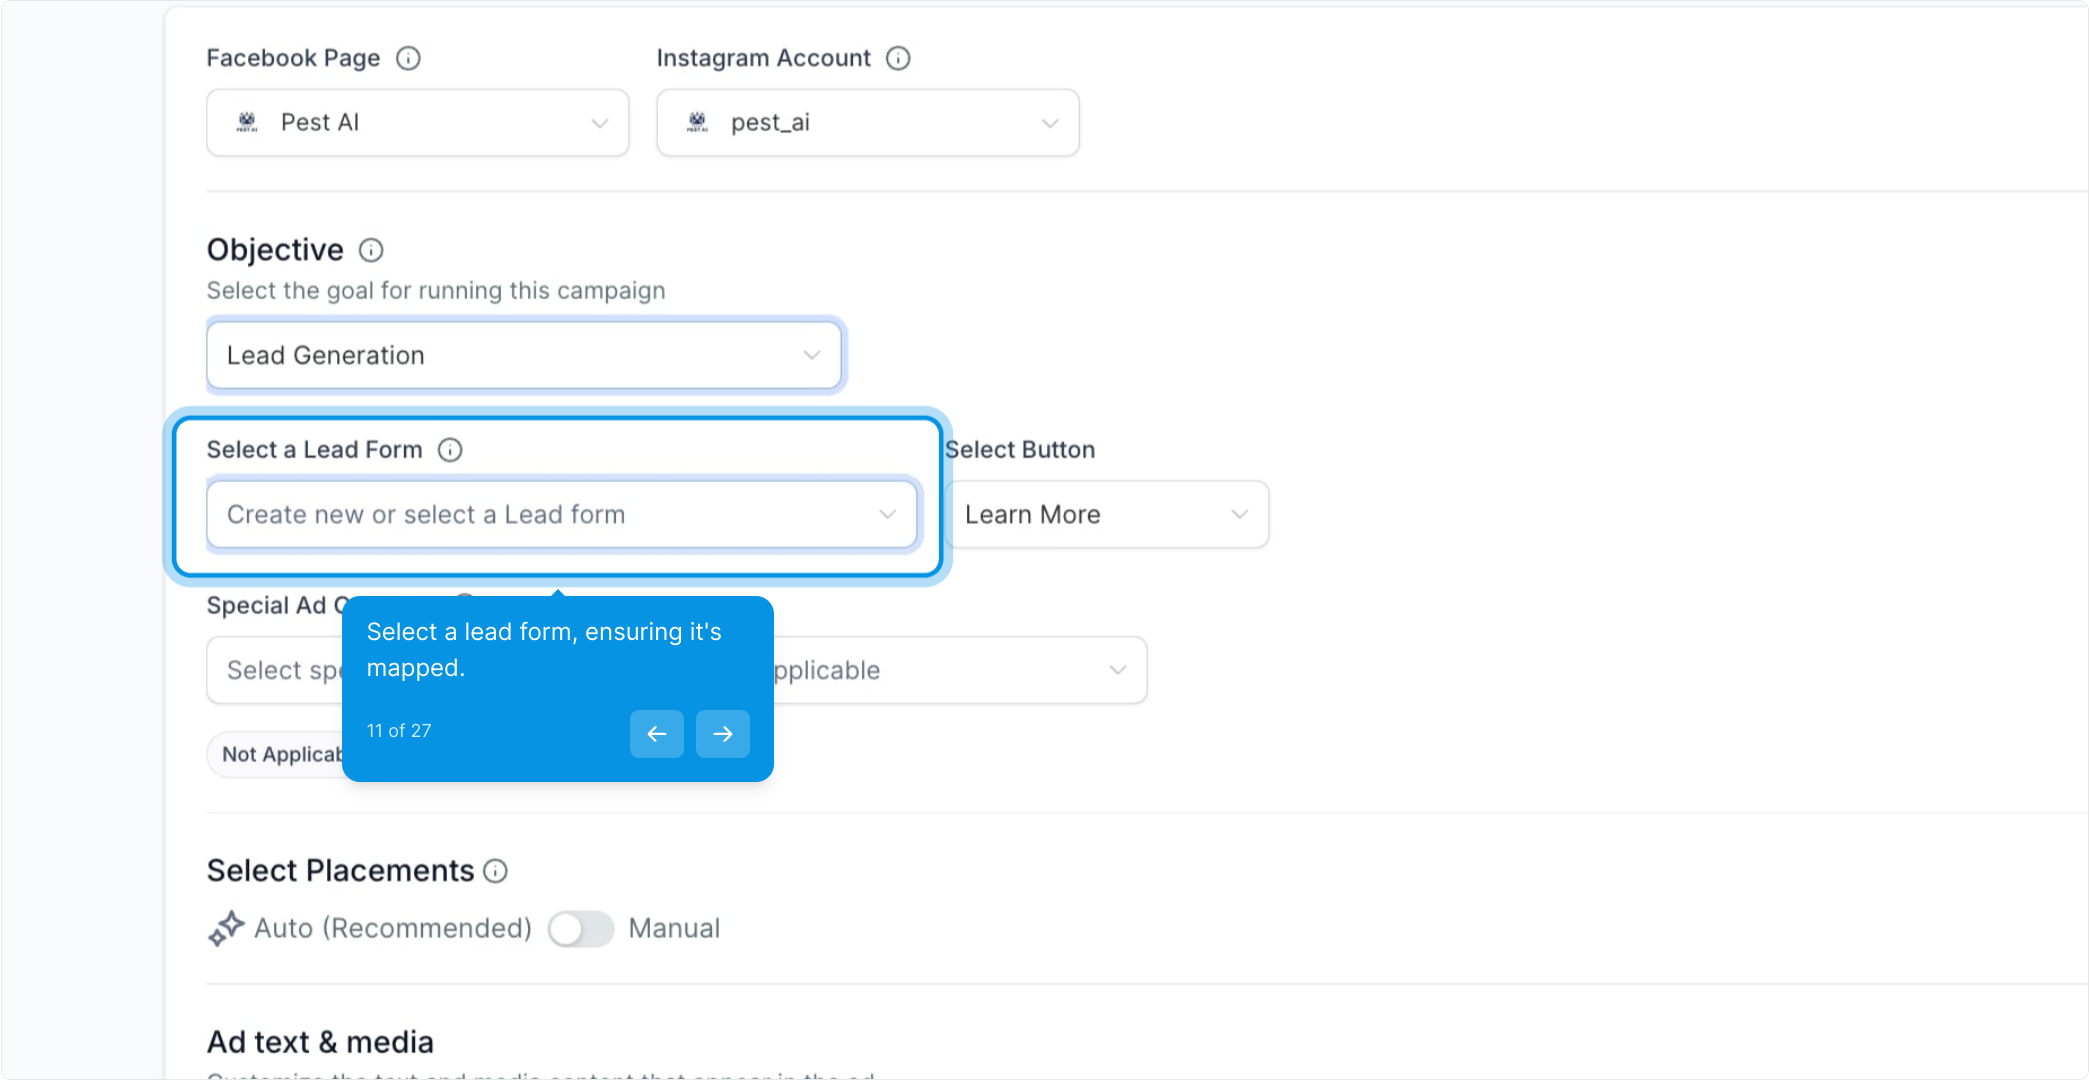Open the Instagram Account dropdown showing pest_ai
The image size is (2090, 1080).
pyautogui.click(x=868, y=123)
